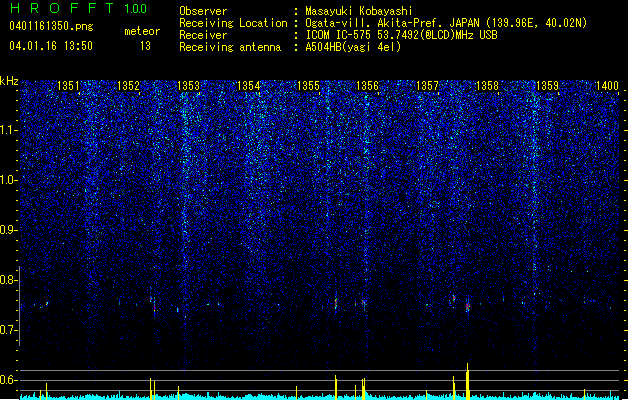The image size is (629, 400).
Task: Click the kHz axis unit label
Action: [x=9, y=81]
